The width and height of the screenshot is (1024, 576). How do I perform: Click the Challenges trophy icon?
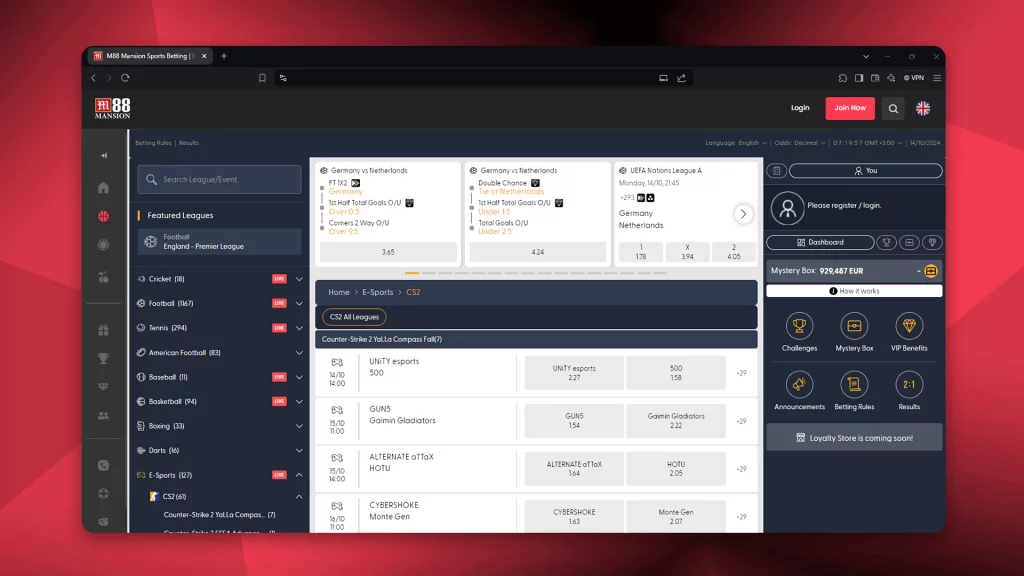pyautogui.click(x=799, y=326)
